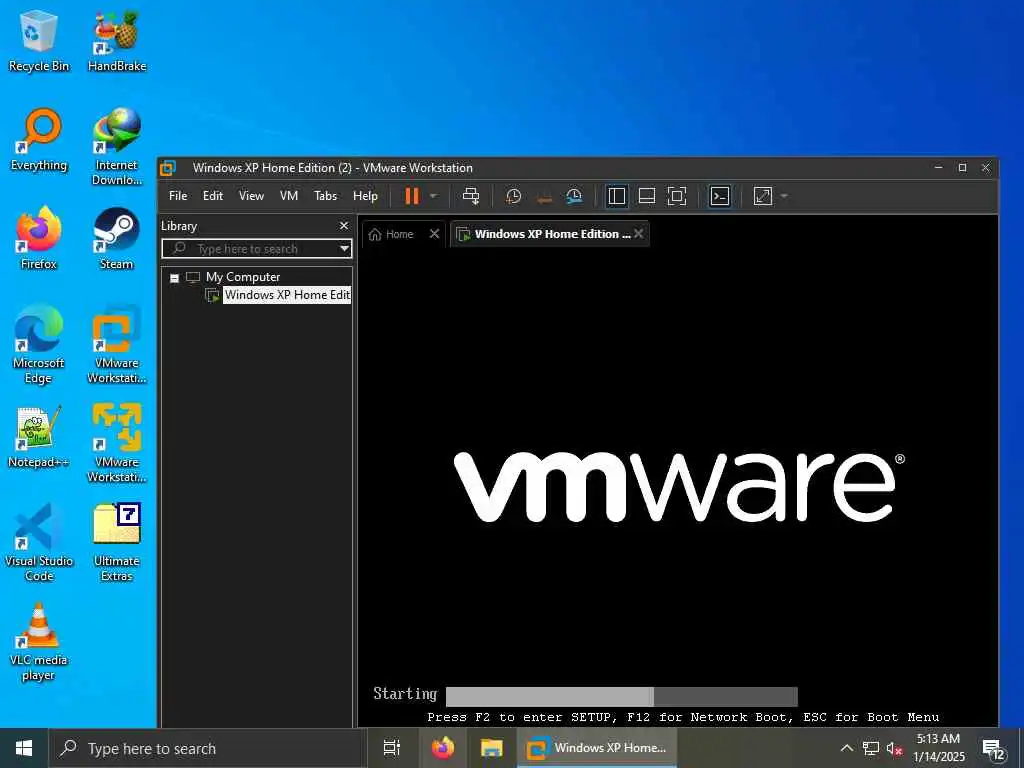Show hidden system tray icons

pos(846,748)
